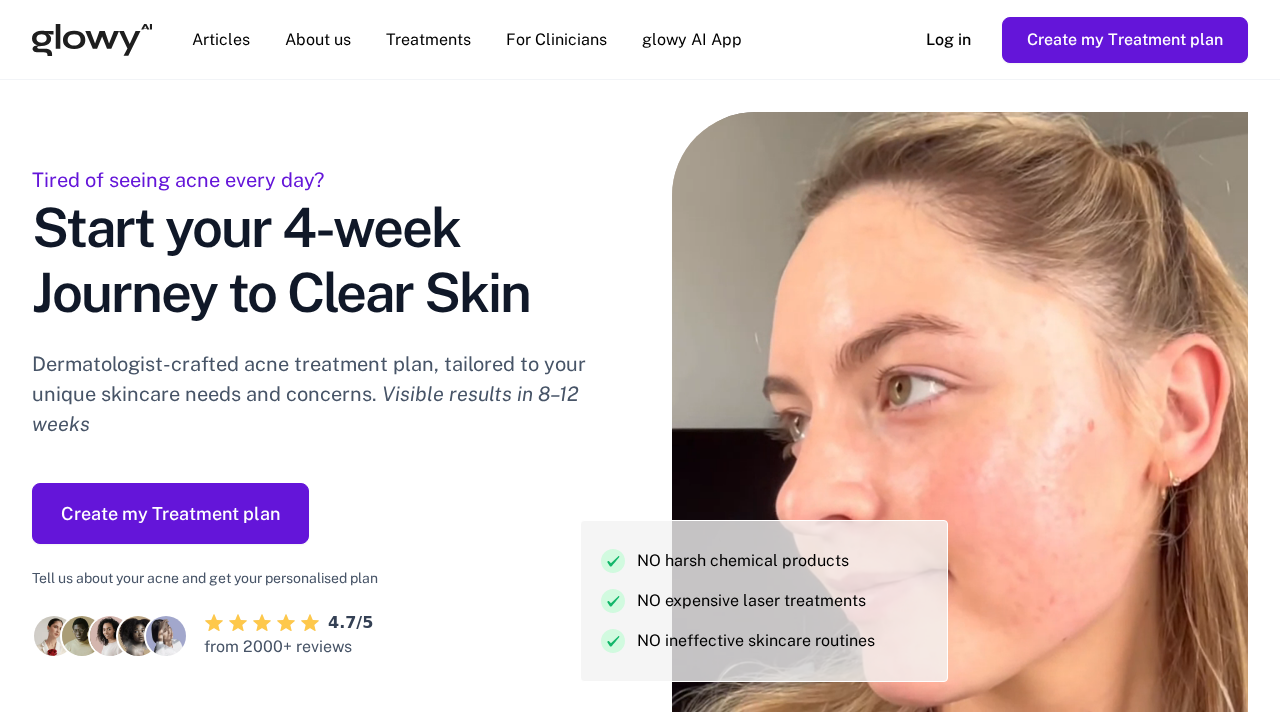Click the fifth gold rating star
The image size is (1280, 720).
(310, 623)
